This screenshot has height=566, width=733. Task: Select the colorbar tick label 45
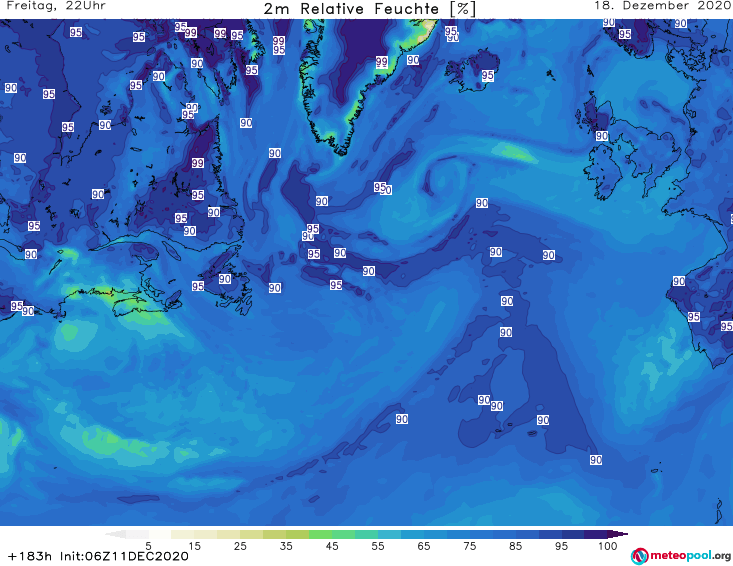[x=332, y=546]
